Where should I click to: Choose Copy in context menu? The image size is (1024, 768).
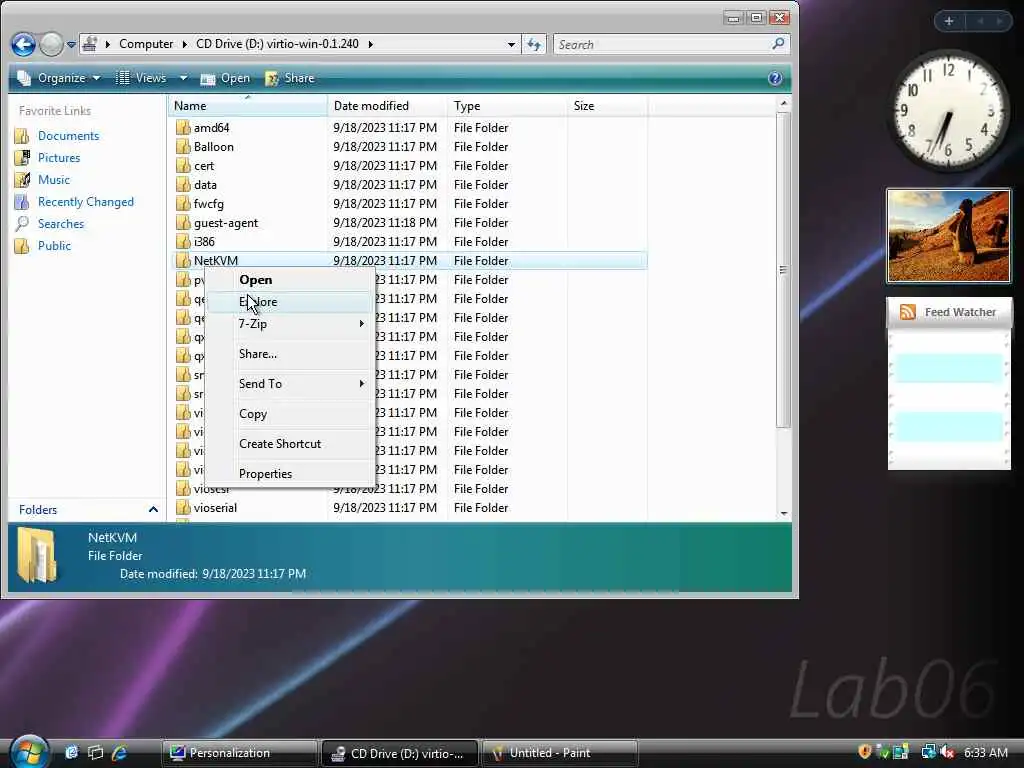pyautogui.click(x=290, y=414)
